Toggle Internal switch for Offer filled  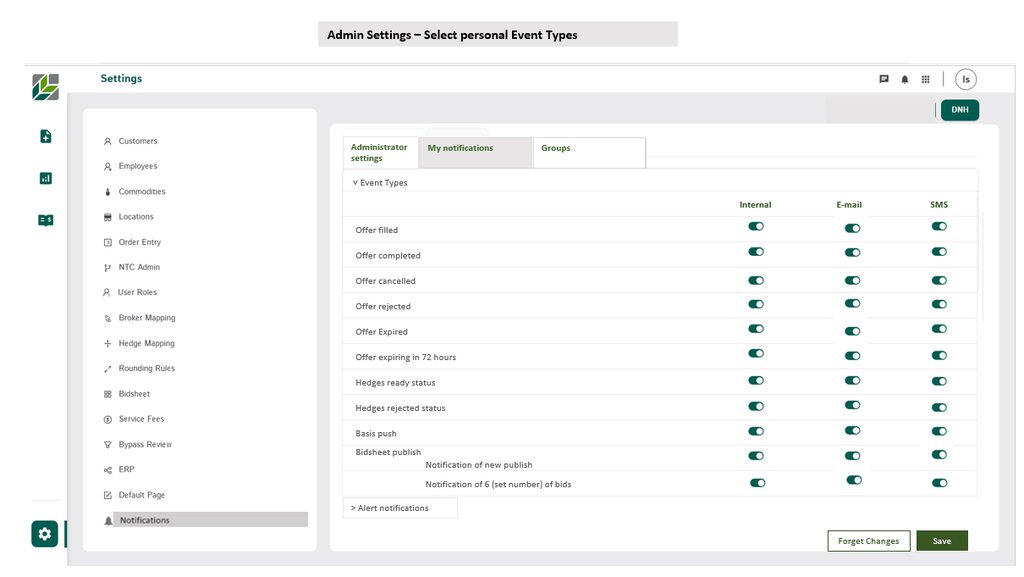click(756, 227)
